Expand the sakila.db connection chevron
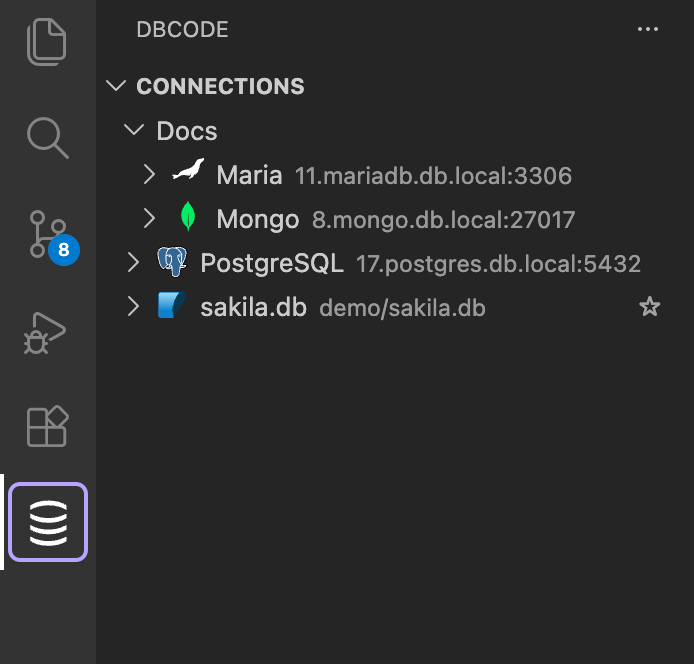Viewport: 694px width, 664px height. point(133,306)
